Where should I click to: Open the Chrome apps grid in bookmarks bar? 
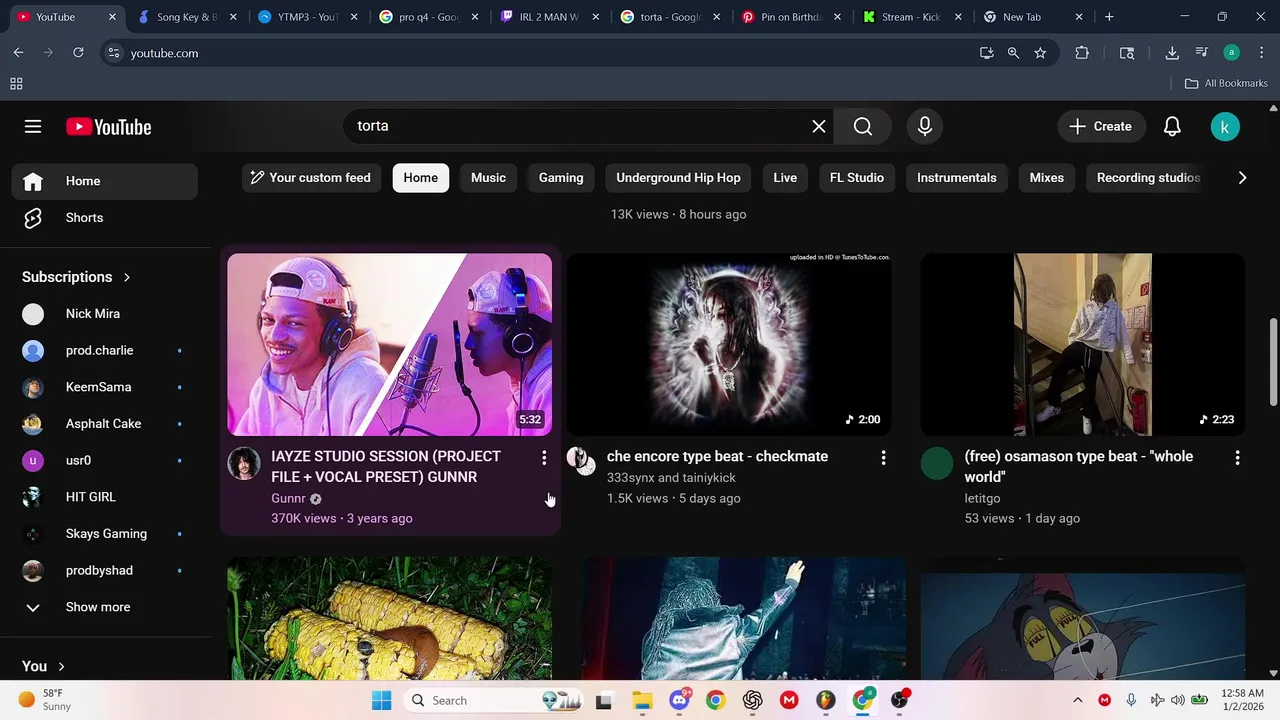coord(16,83)
